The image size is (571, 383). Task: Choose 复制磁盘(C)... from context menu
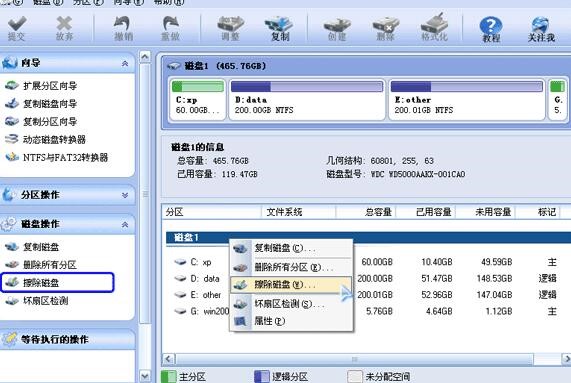pos(291,248)
